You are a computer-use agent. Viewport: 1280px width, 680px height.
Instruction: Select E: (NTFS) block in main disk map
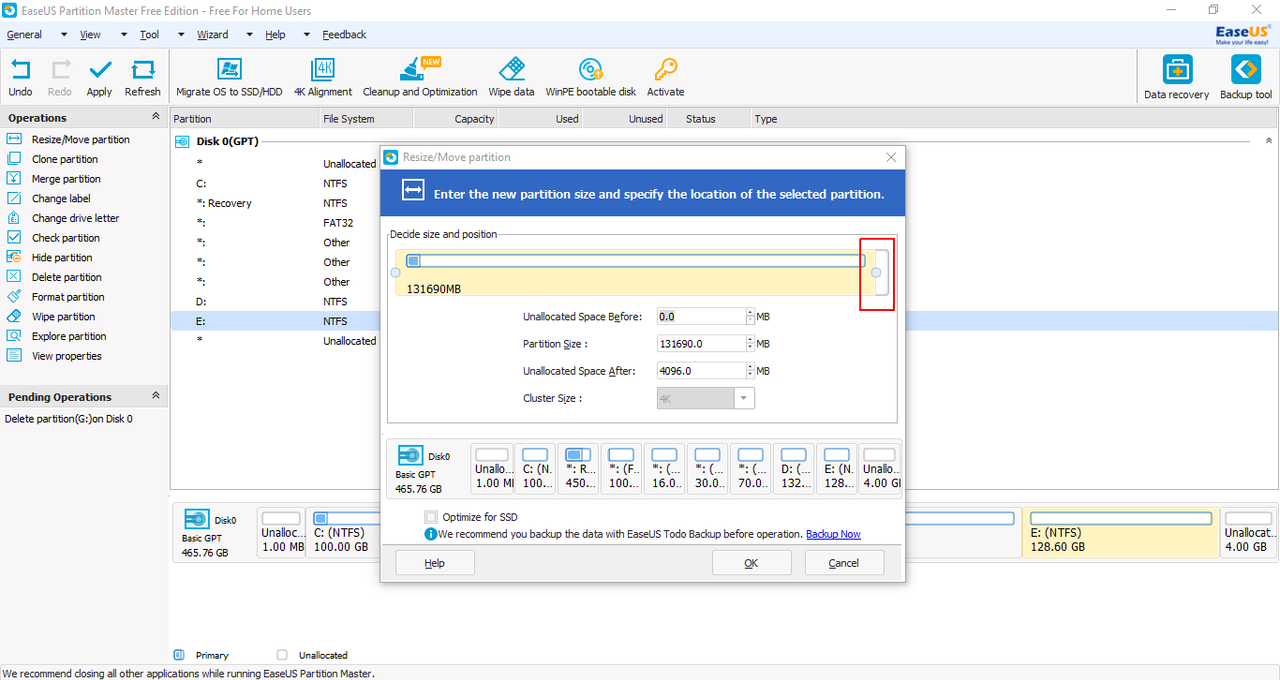pyautogui.click(x=1120, y=532)
